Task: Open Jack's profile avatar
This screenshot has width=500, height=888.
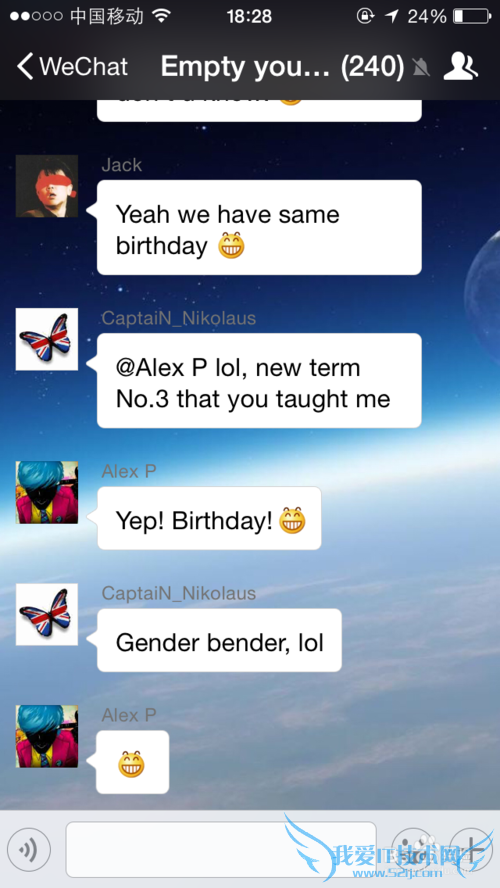Action: [46, 186]
